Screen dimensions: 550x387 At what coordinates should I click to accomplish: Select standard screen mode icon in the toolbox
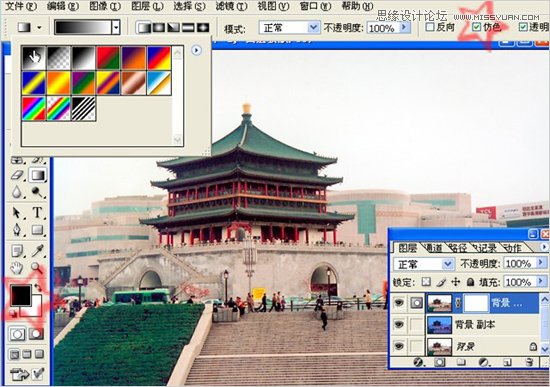click(x=14, y=354)
